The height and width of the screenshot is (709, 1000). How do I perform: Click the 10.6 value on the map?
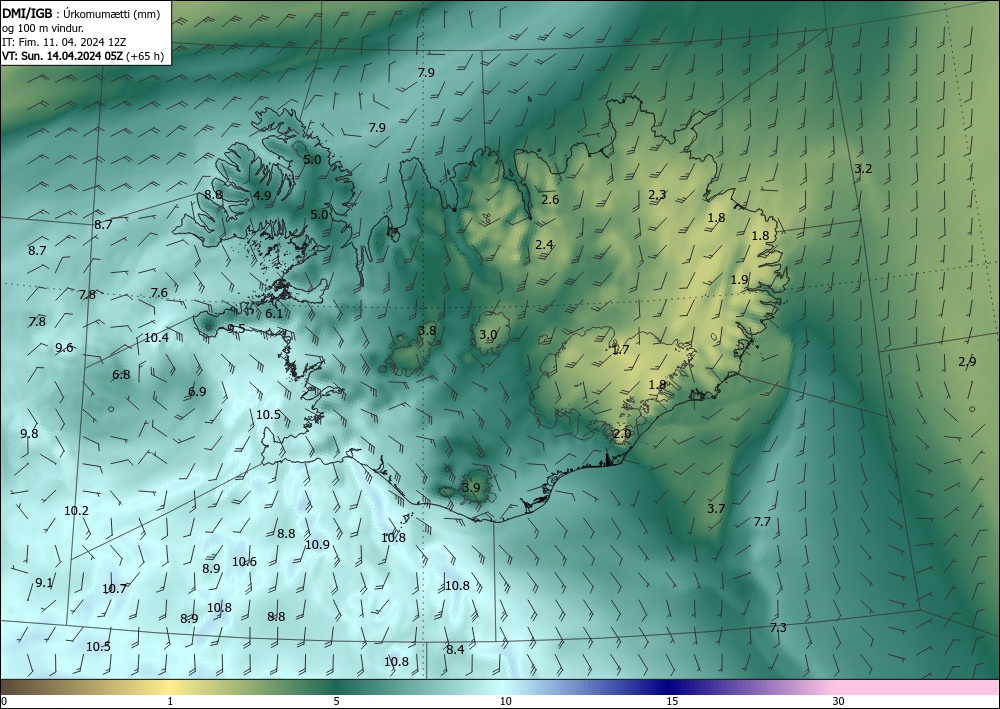pyautogui.click(x=244, y=562)
